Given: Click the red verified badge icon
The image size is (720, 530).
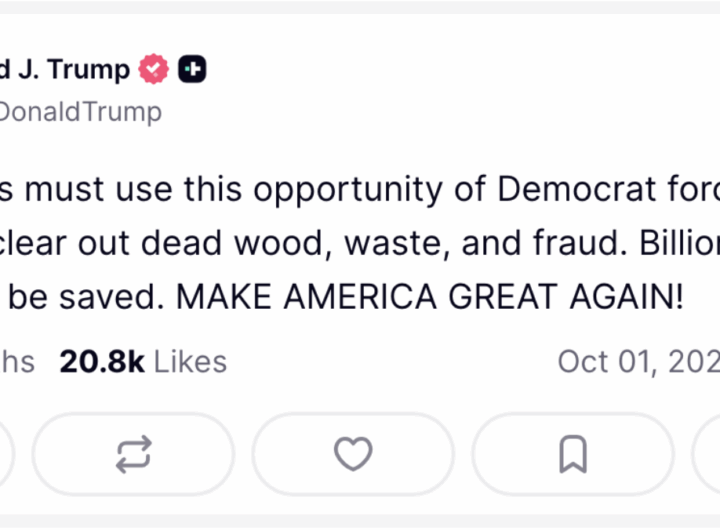Looking at the screenshot, I should tap(153, 70).
